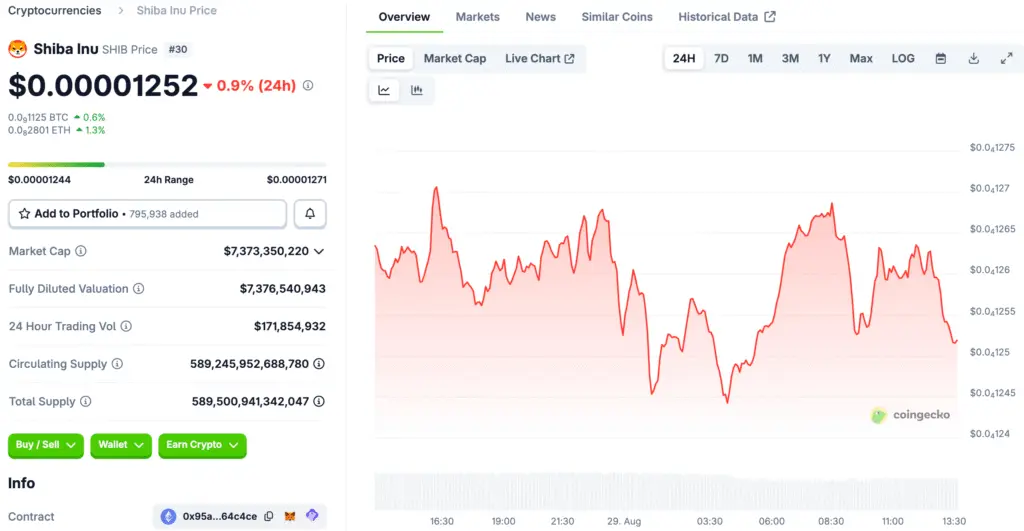Click Add to Portfolio button

(x=148, y=214)
